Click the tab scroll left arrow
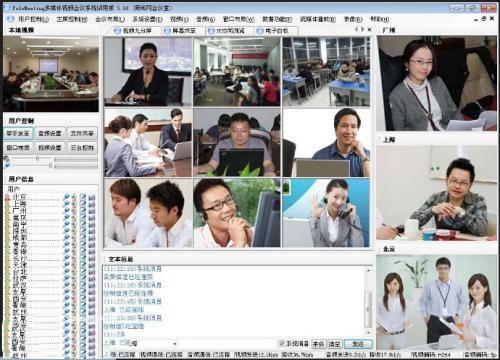Viewport: 500px width, 360px height. 357,30
